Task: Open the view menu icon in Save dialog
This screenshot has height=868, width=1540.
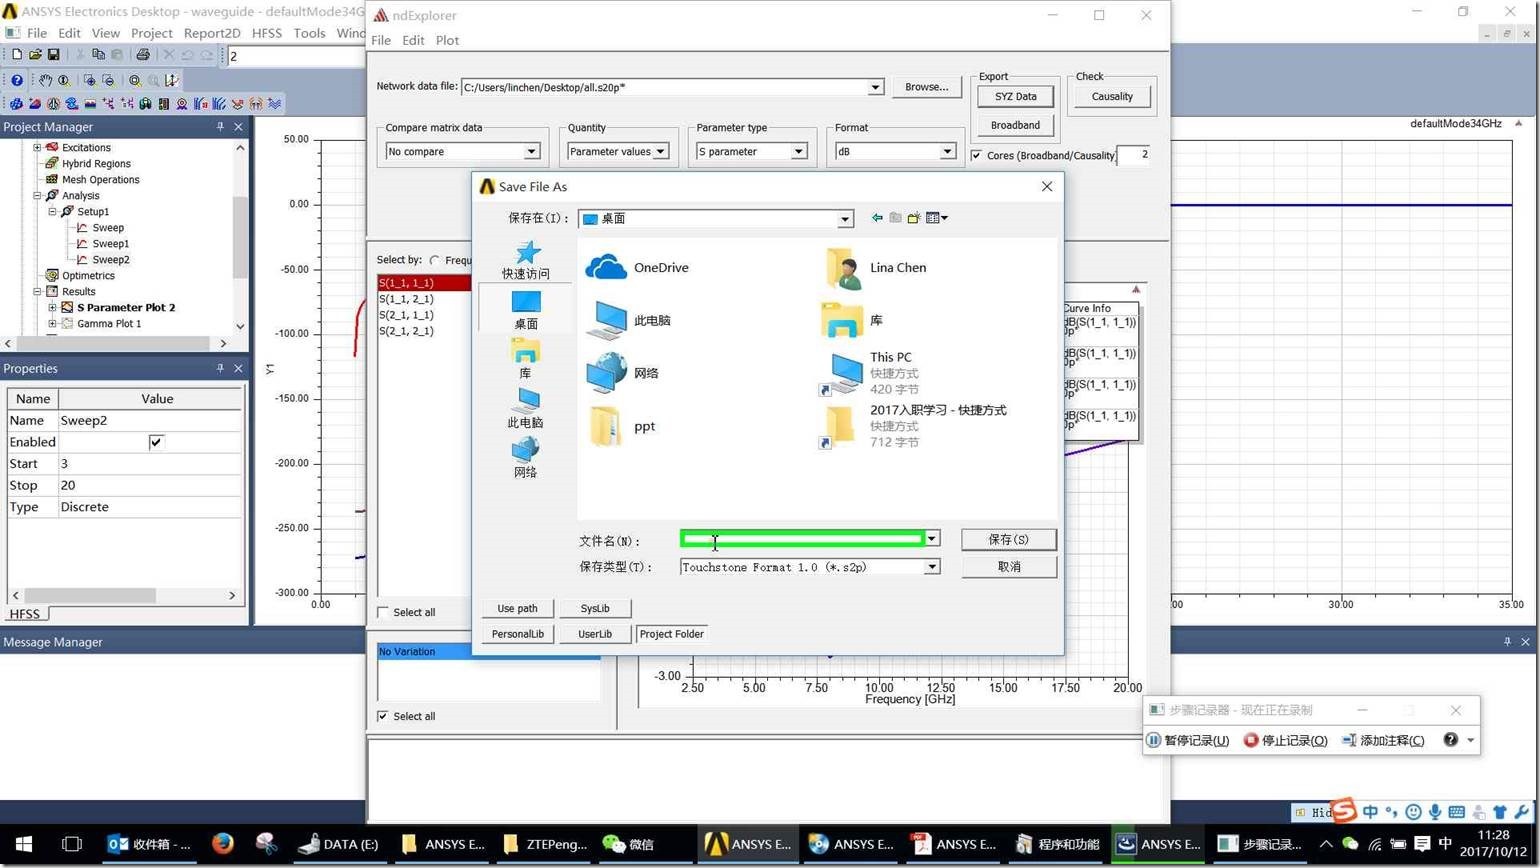Action: tap(937, 218)
